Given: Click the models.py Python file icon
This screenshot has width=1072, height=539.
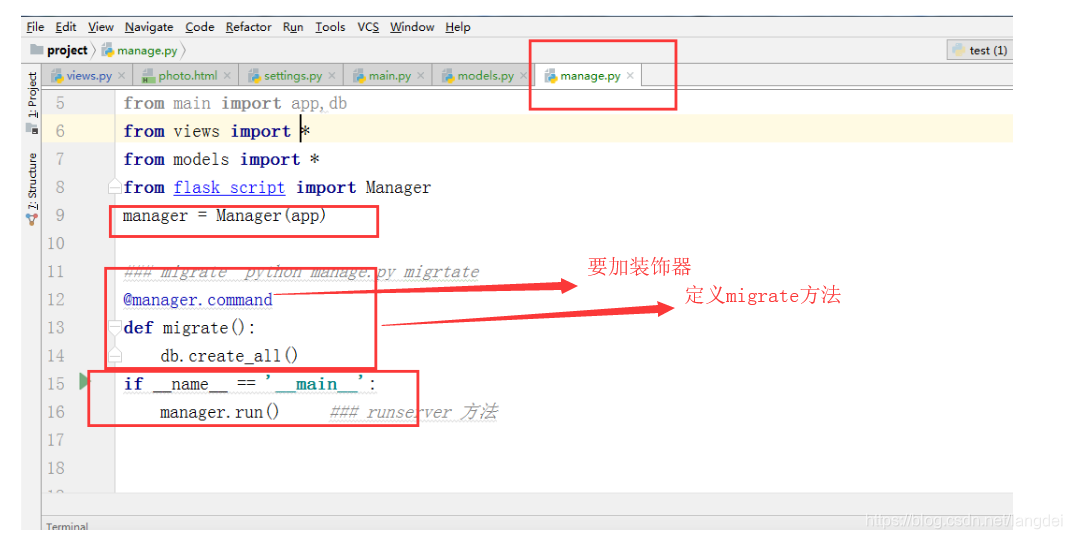Looking at the screenshot, I should (x=448, y=76).
